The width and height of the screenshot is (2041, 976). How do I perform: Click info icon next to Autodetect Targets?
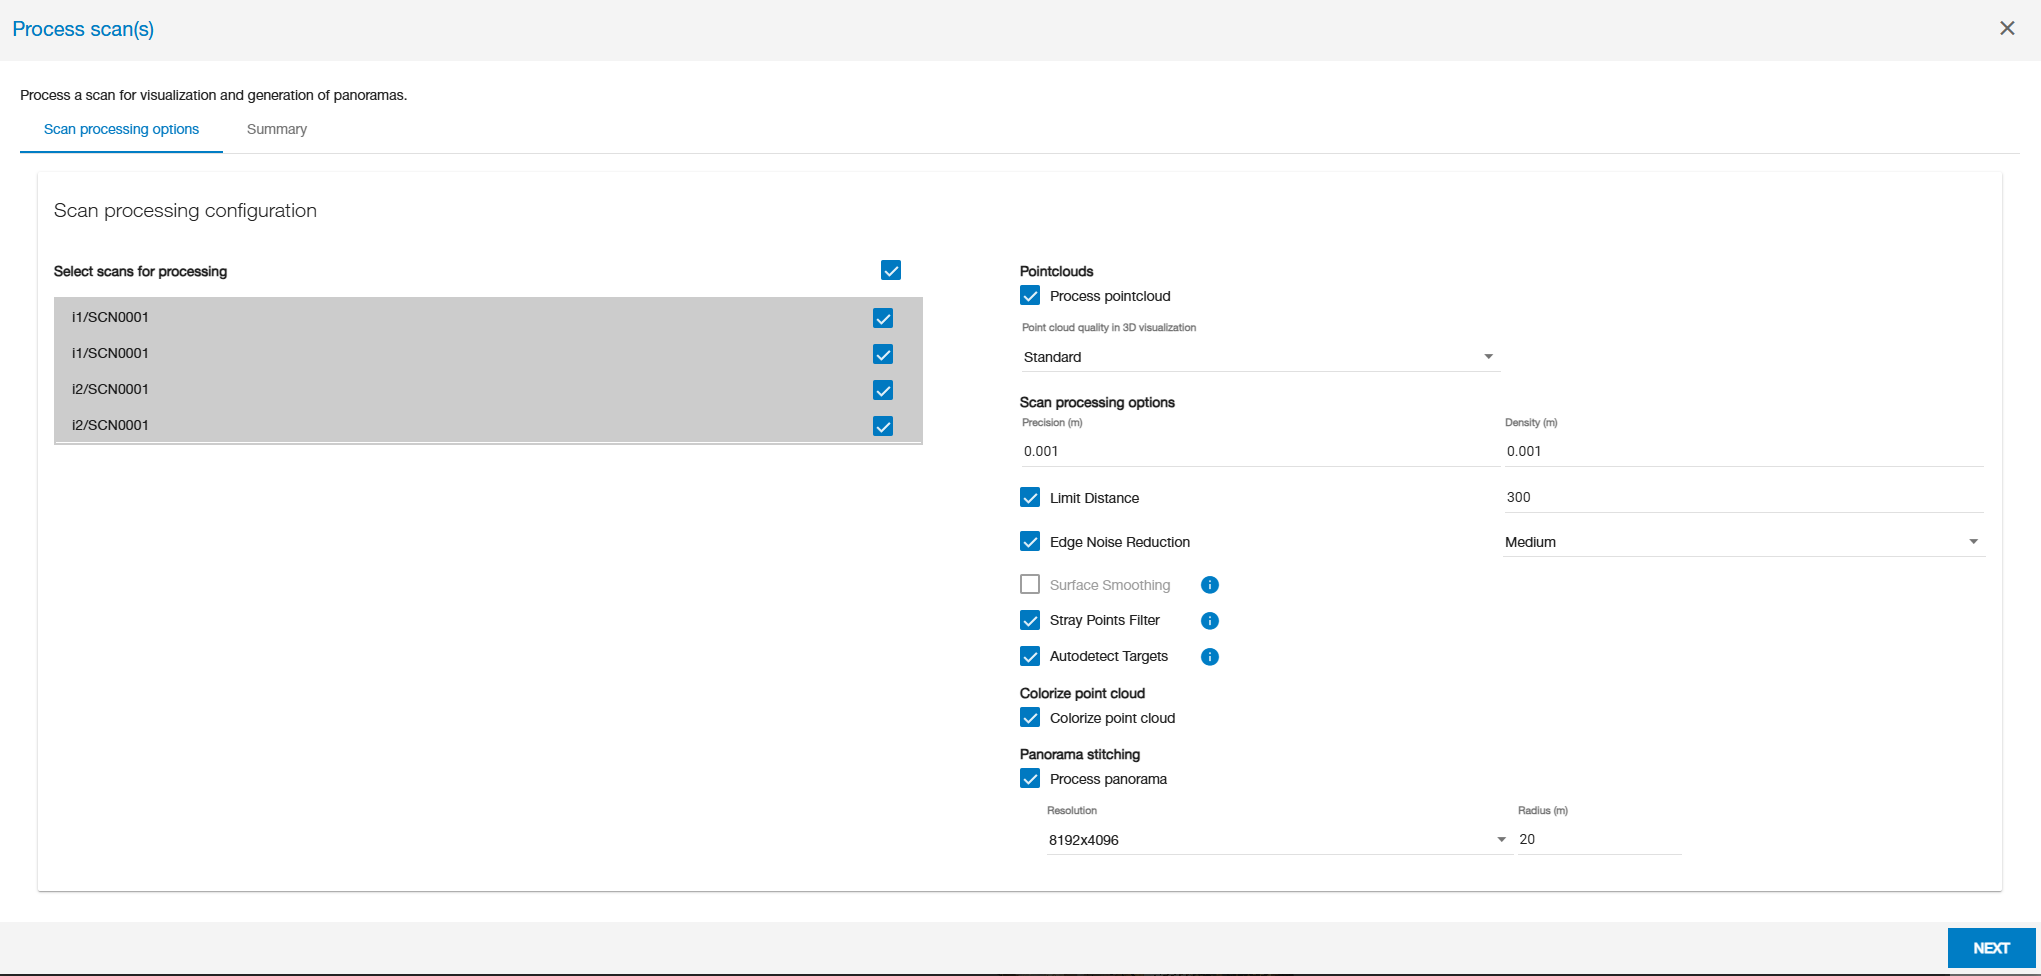[x=1209, y=657]
